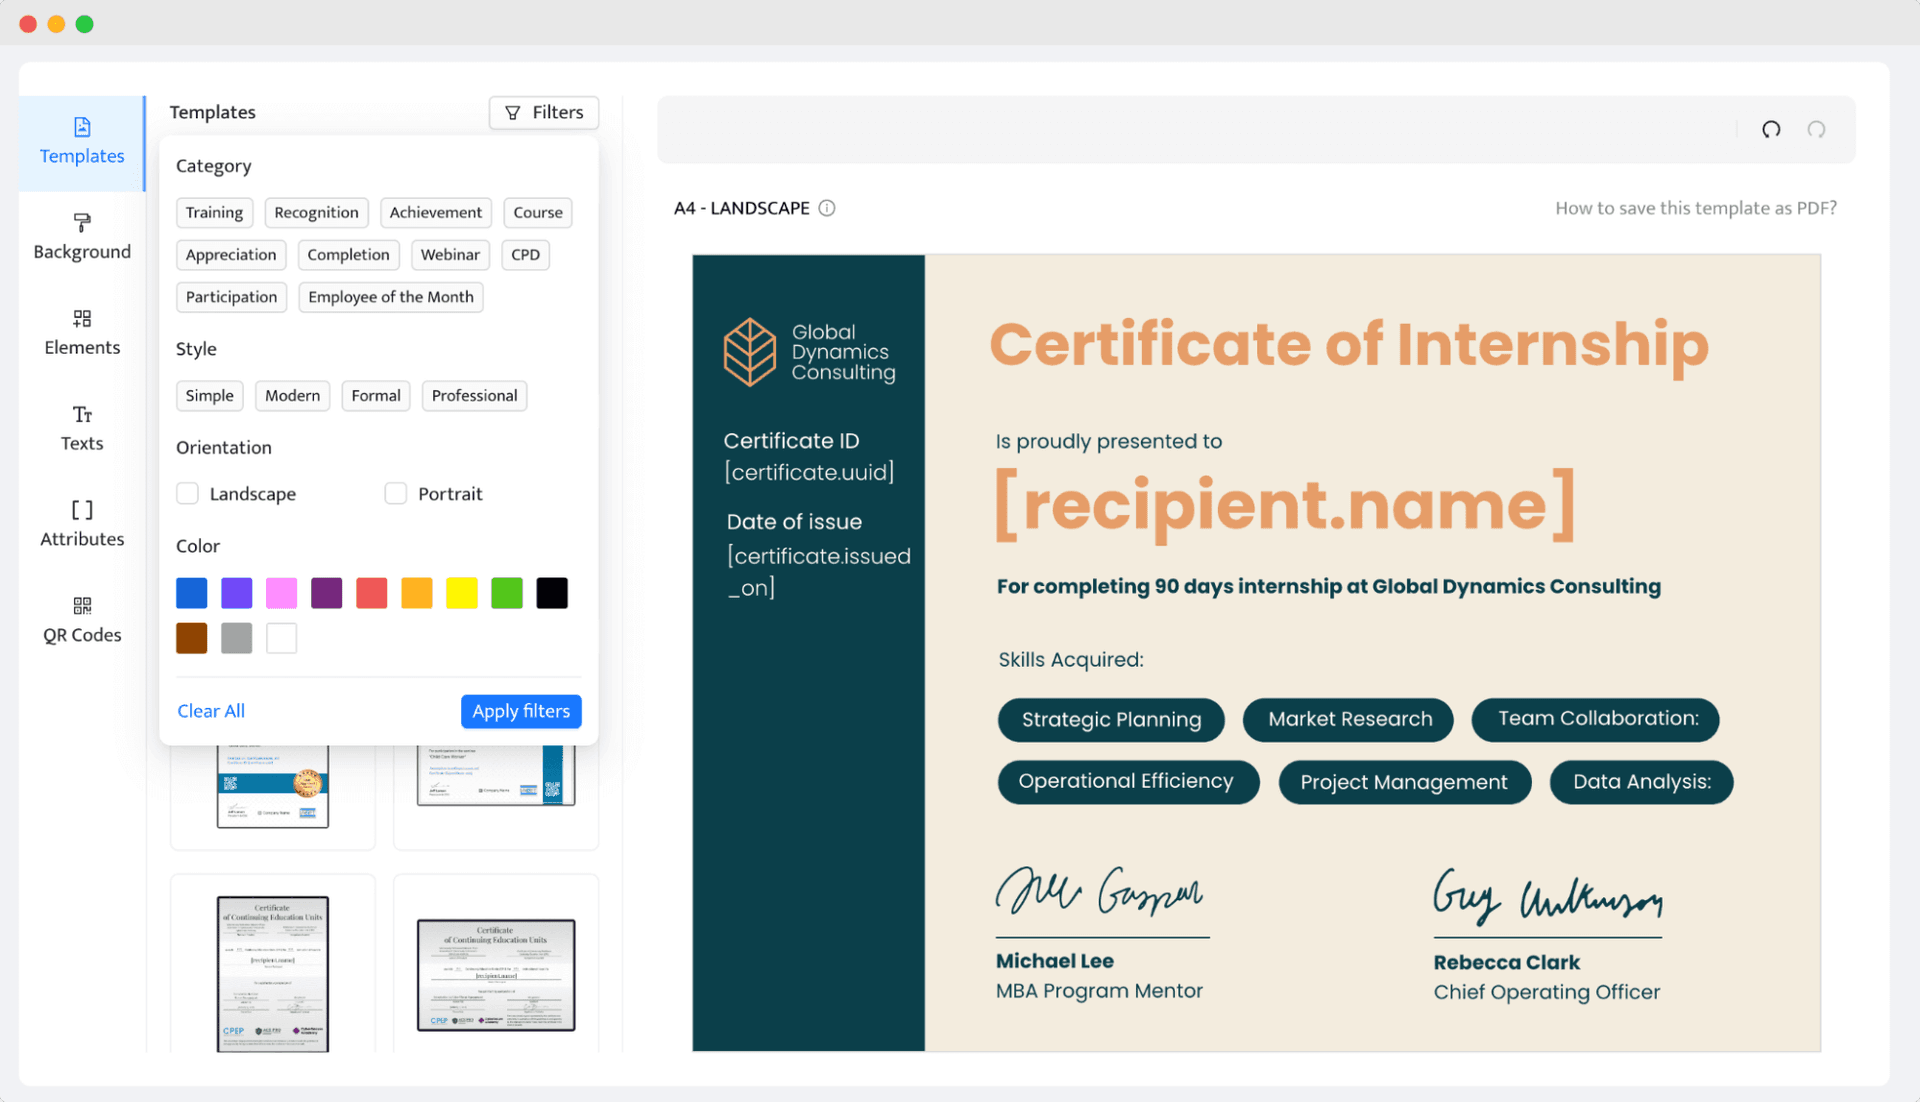Check the Portrait orientation checkbox
This screenshot has height=1102, width=1920.
(x=396, y=493)
